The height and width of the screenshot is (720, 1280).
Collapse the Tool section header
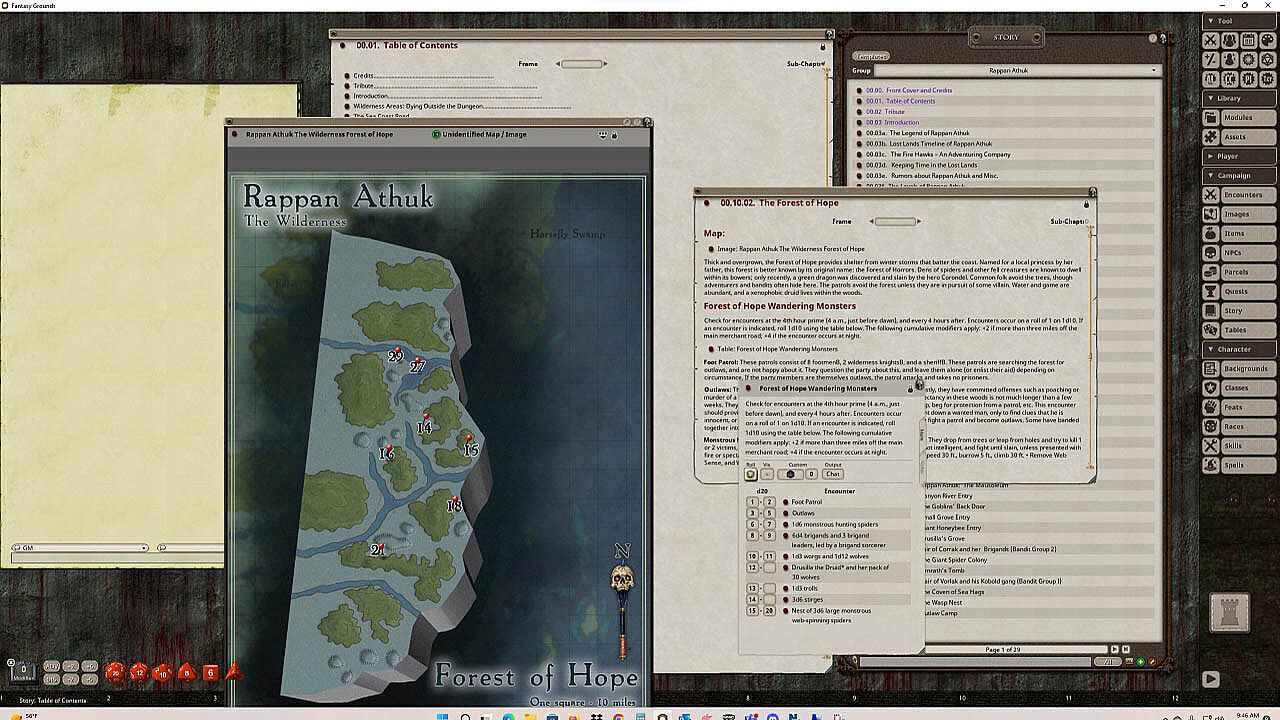1239,21
